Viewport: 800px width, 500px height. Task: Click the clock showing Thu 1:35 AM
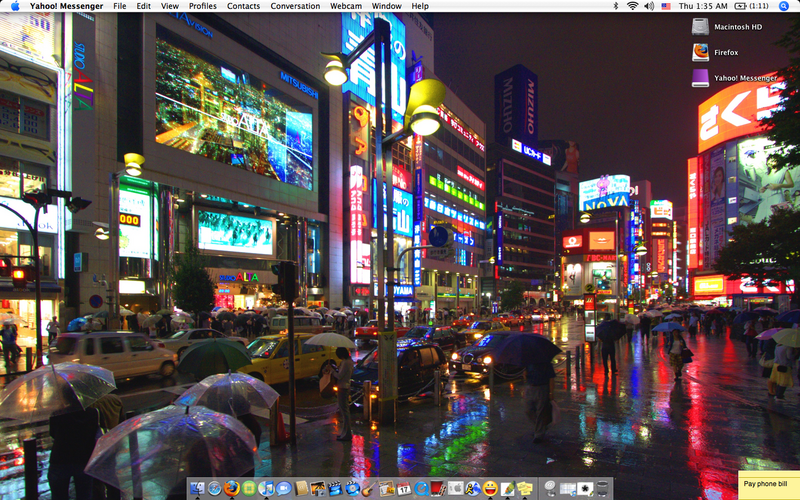click(703, 6)
